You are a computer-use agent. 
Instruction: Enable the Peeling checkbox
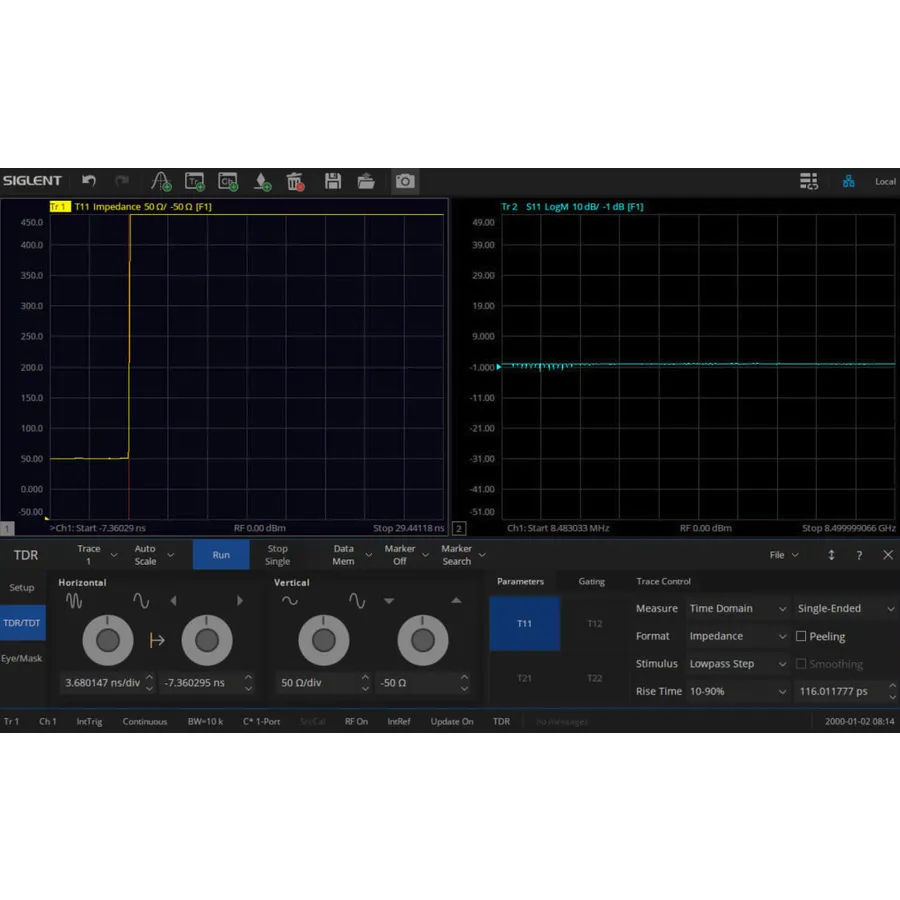click(801, 636)
